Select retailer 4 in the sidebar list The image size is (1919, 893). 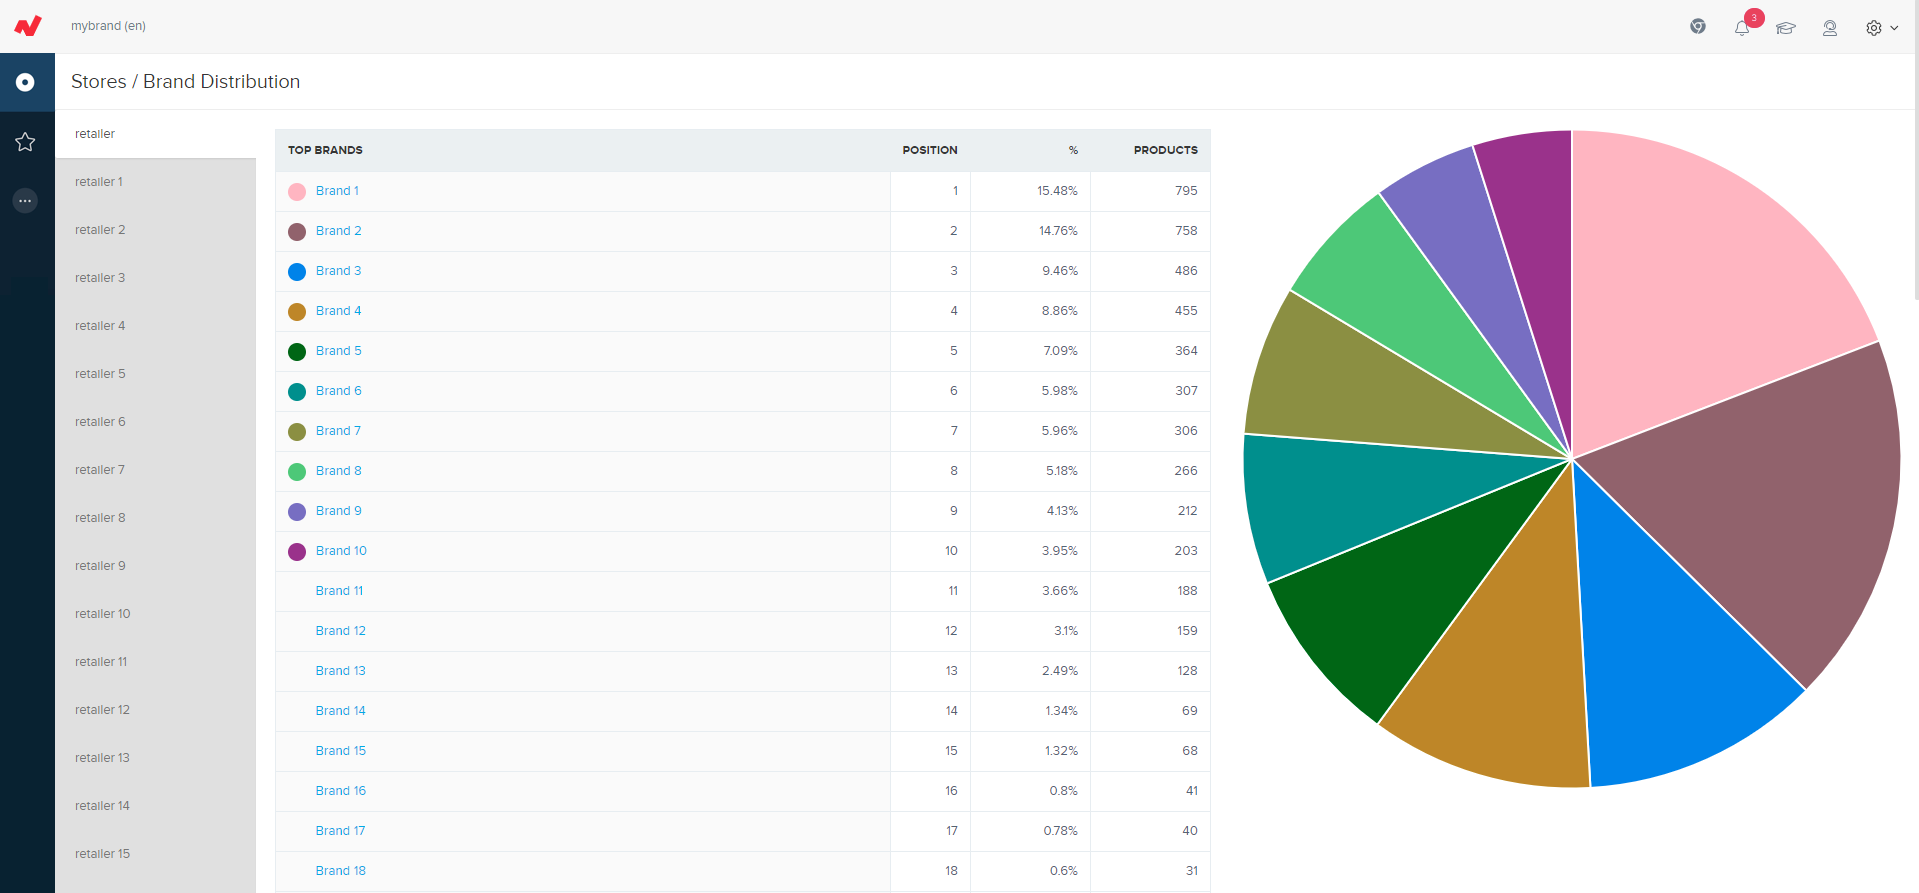point(156,326)
